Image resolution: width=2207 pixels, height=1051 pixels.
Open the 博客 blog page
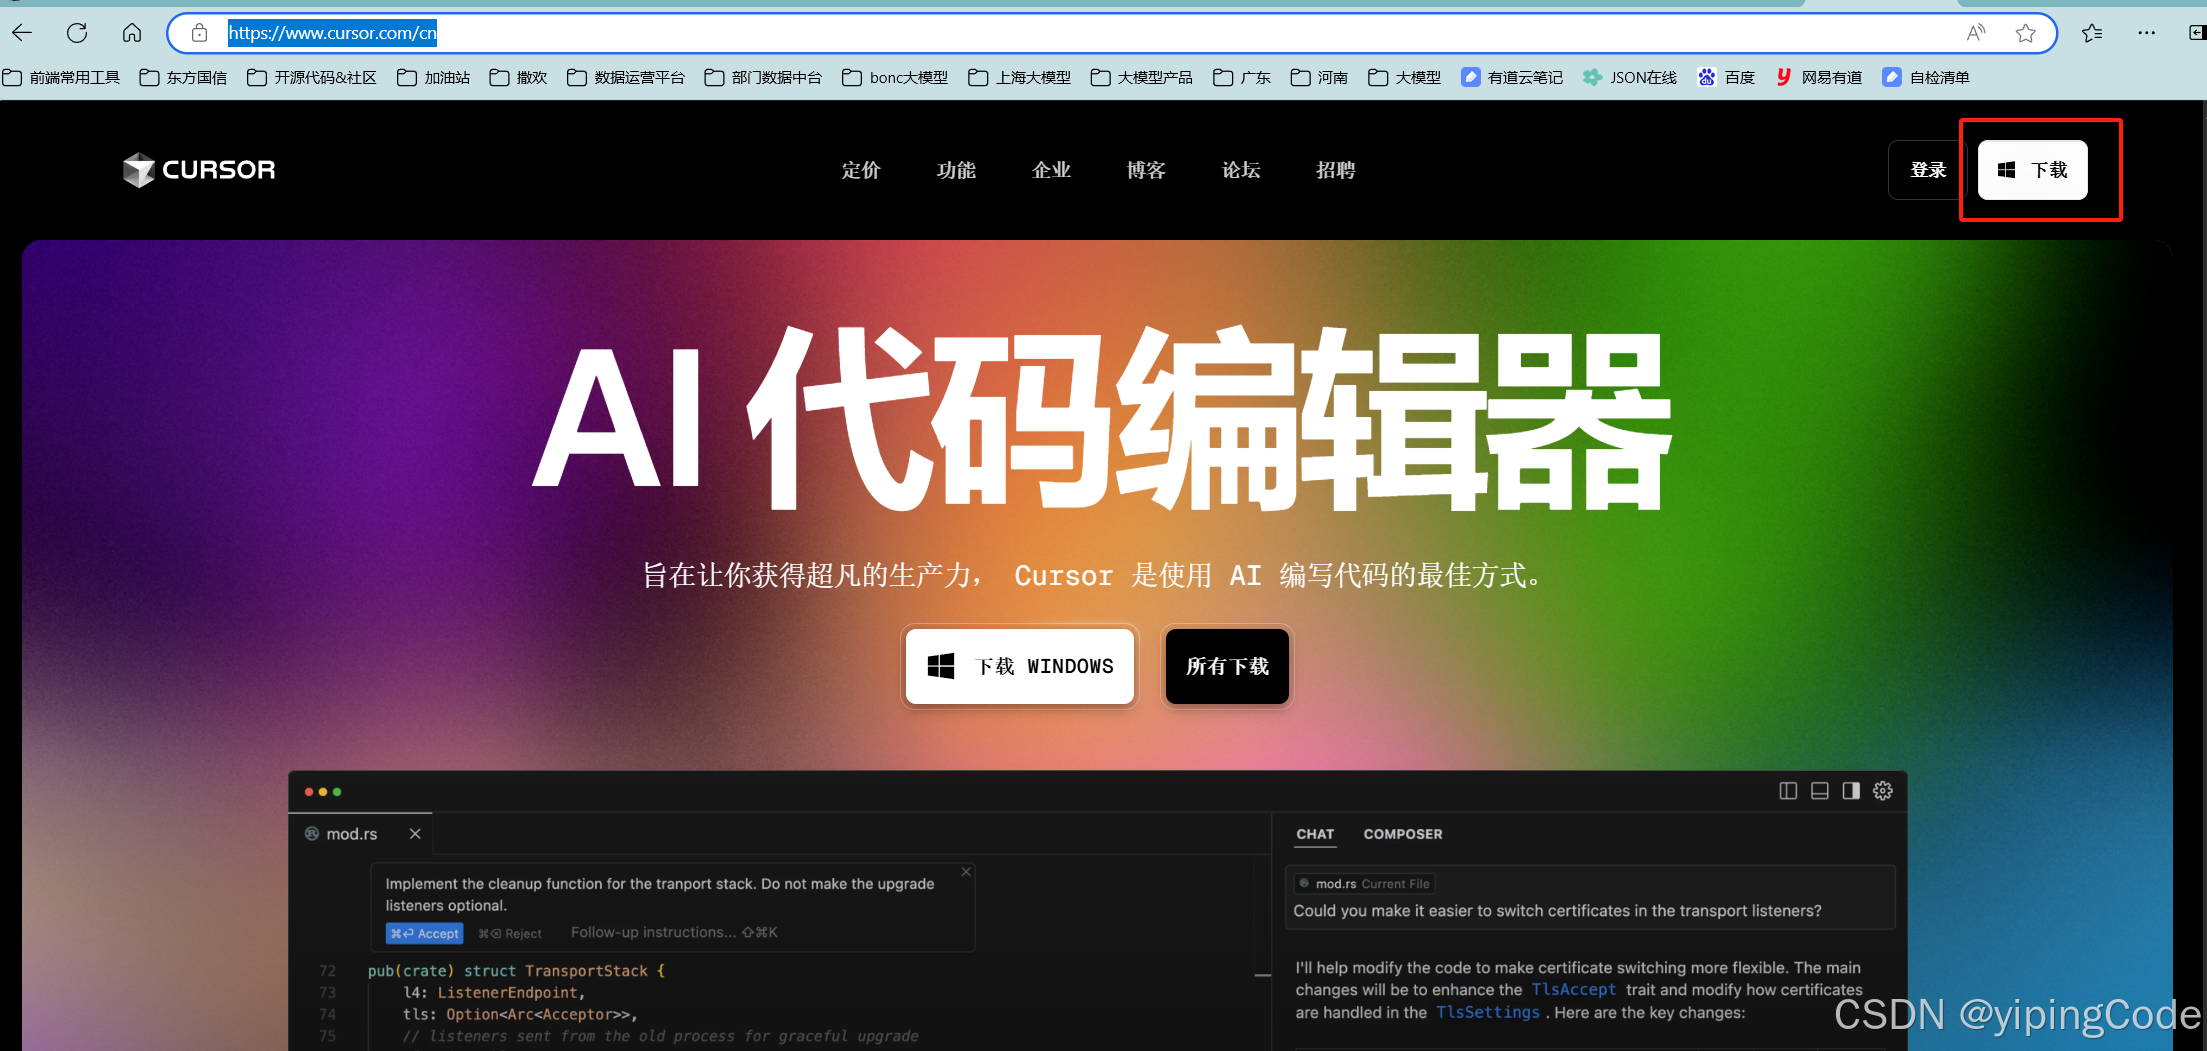pos(1146,170)
